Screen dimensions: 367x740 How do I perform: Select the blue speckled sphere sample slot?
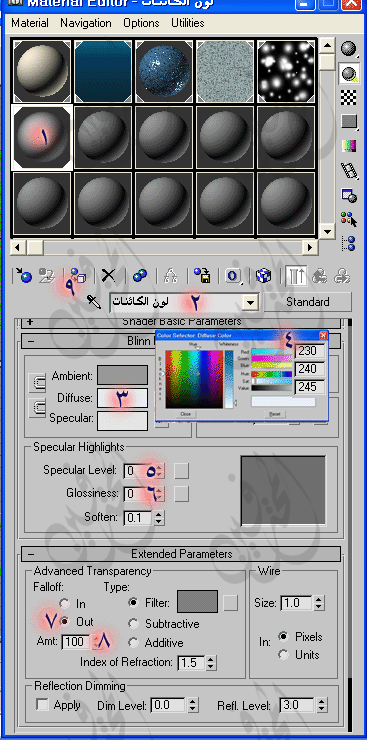(164, 71)
